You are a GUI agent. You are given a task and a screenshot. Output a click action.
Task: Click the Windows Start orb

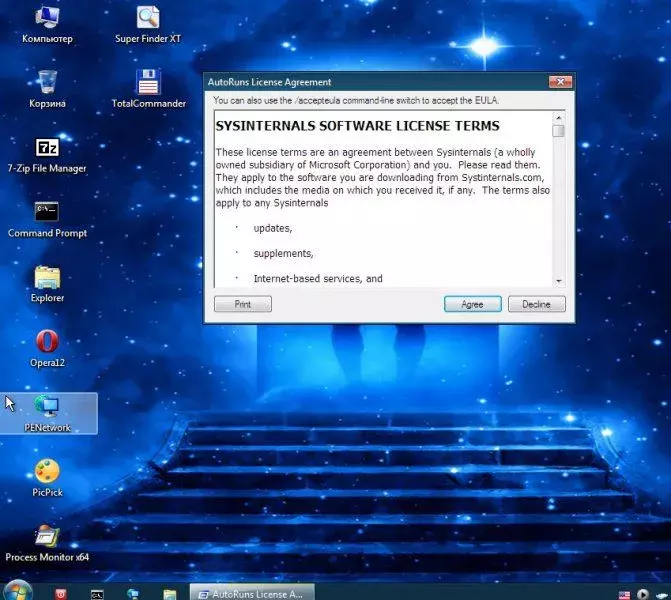pyautogui.click(x=18, y=591)
